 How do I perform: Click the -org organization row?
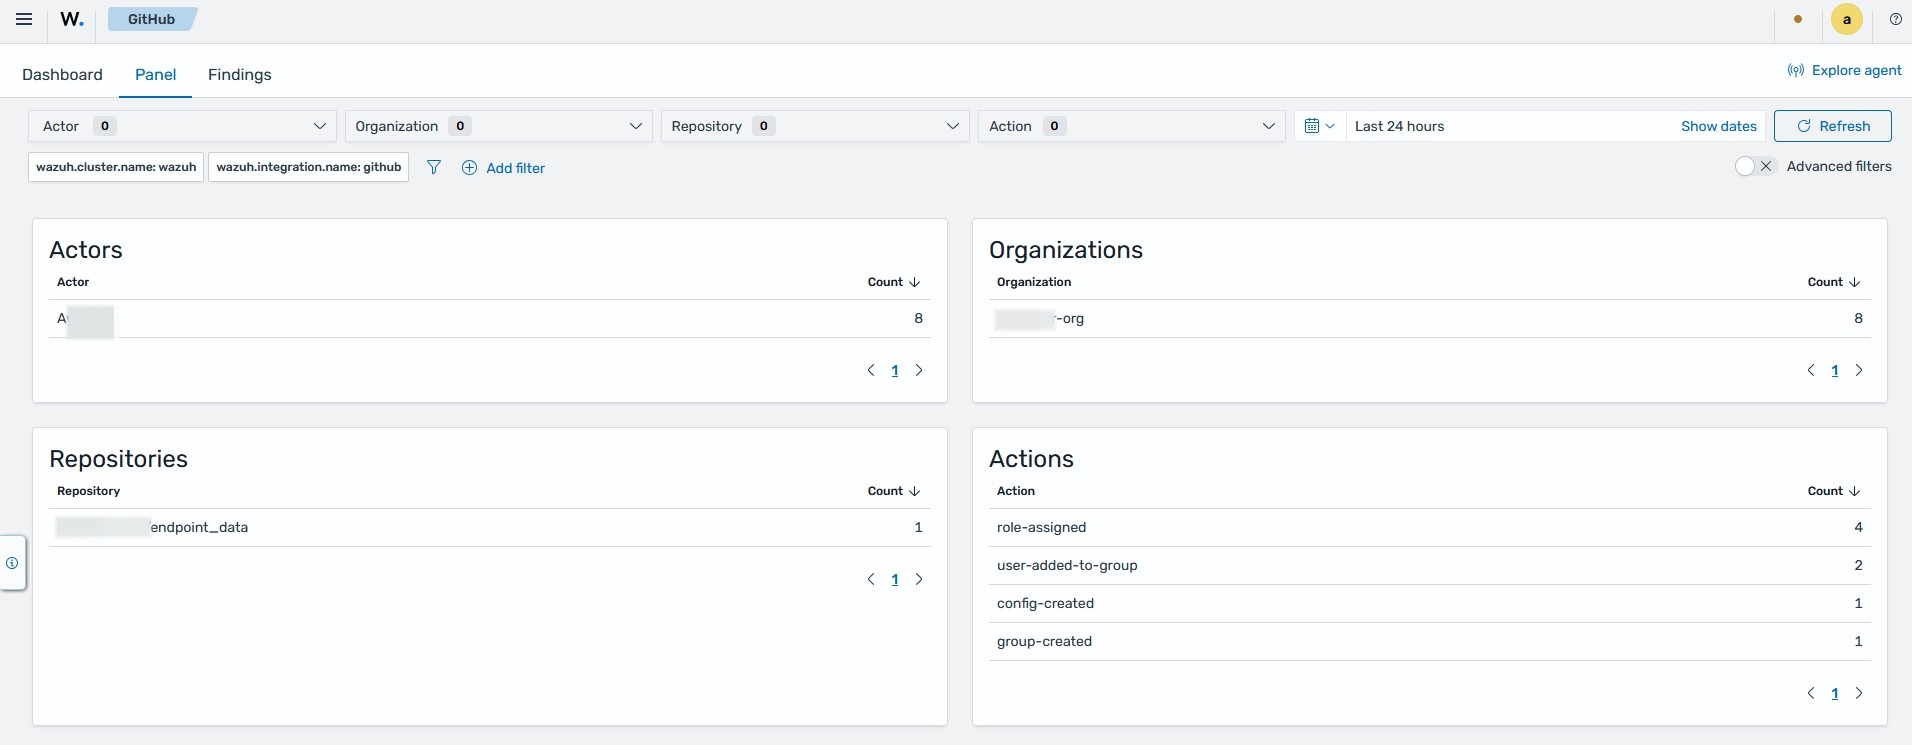click(1430, 318)
